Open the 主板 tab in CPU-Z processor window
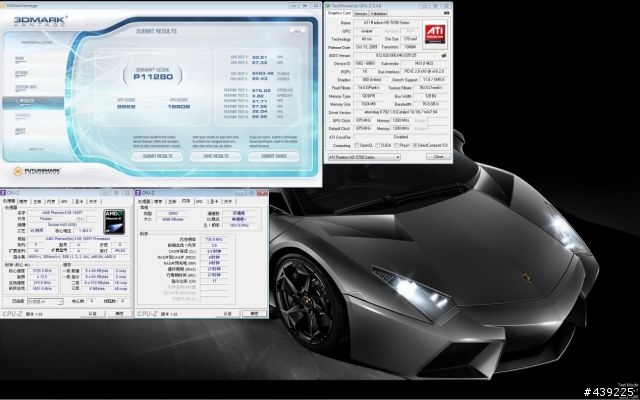The width and height of the screenshot is (640, 400). (x=37, y=202)
